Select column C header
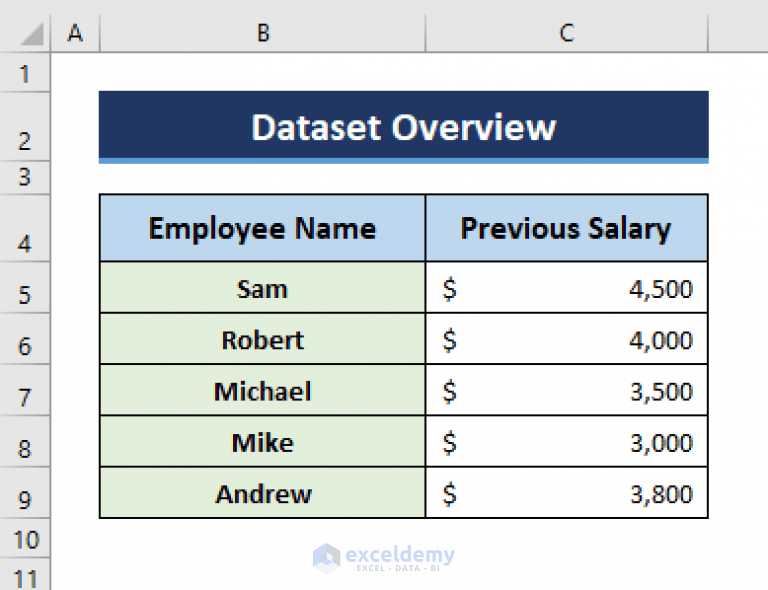This screenshot has height=590, width=768. (x=567, y=33)
